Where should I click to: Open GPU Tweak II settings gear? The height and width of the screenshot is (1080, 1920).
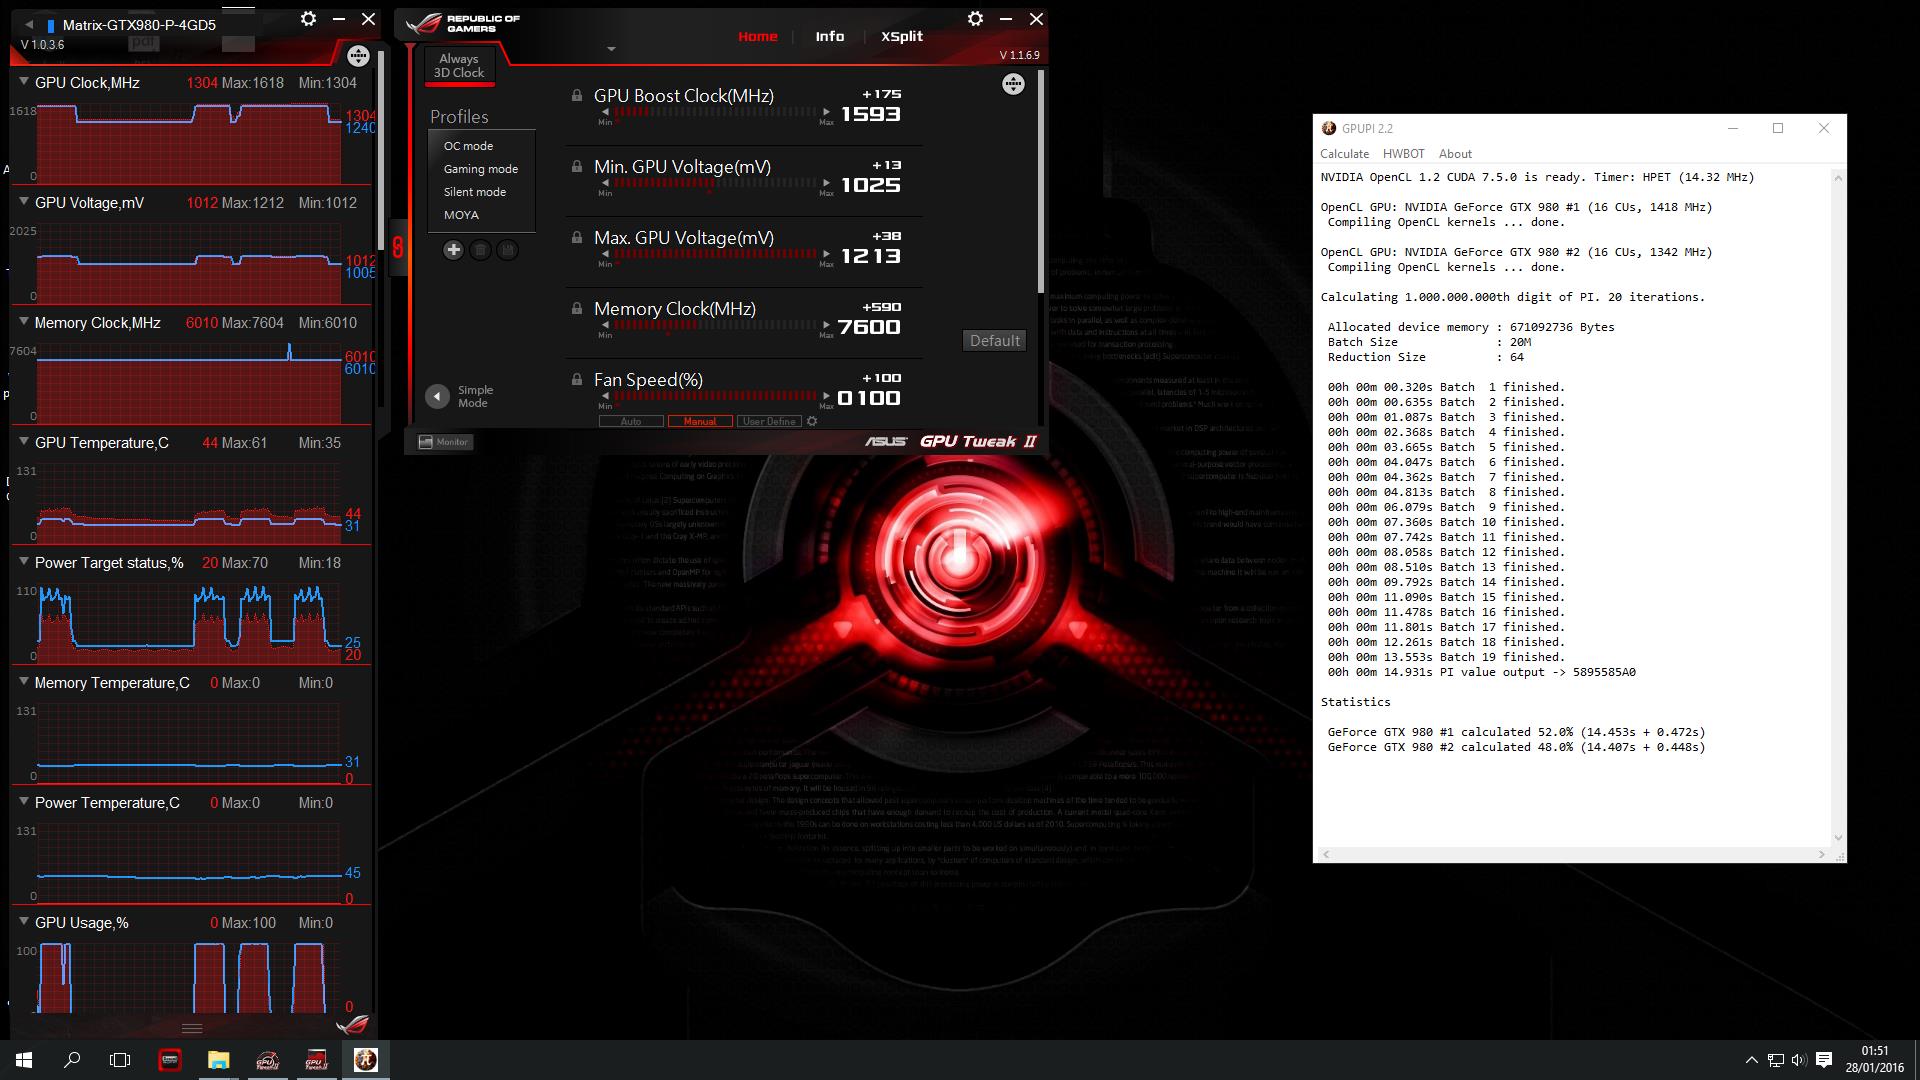(x=975, y=19)
